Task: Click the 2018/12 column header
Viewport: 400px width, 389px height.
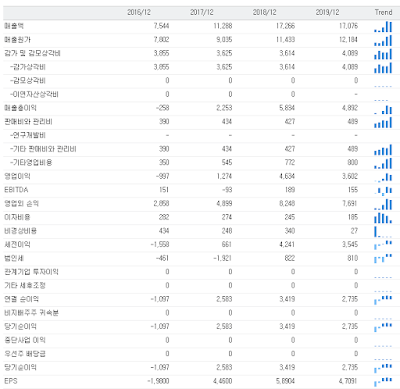Action: tap(264, 13)
